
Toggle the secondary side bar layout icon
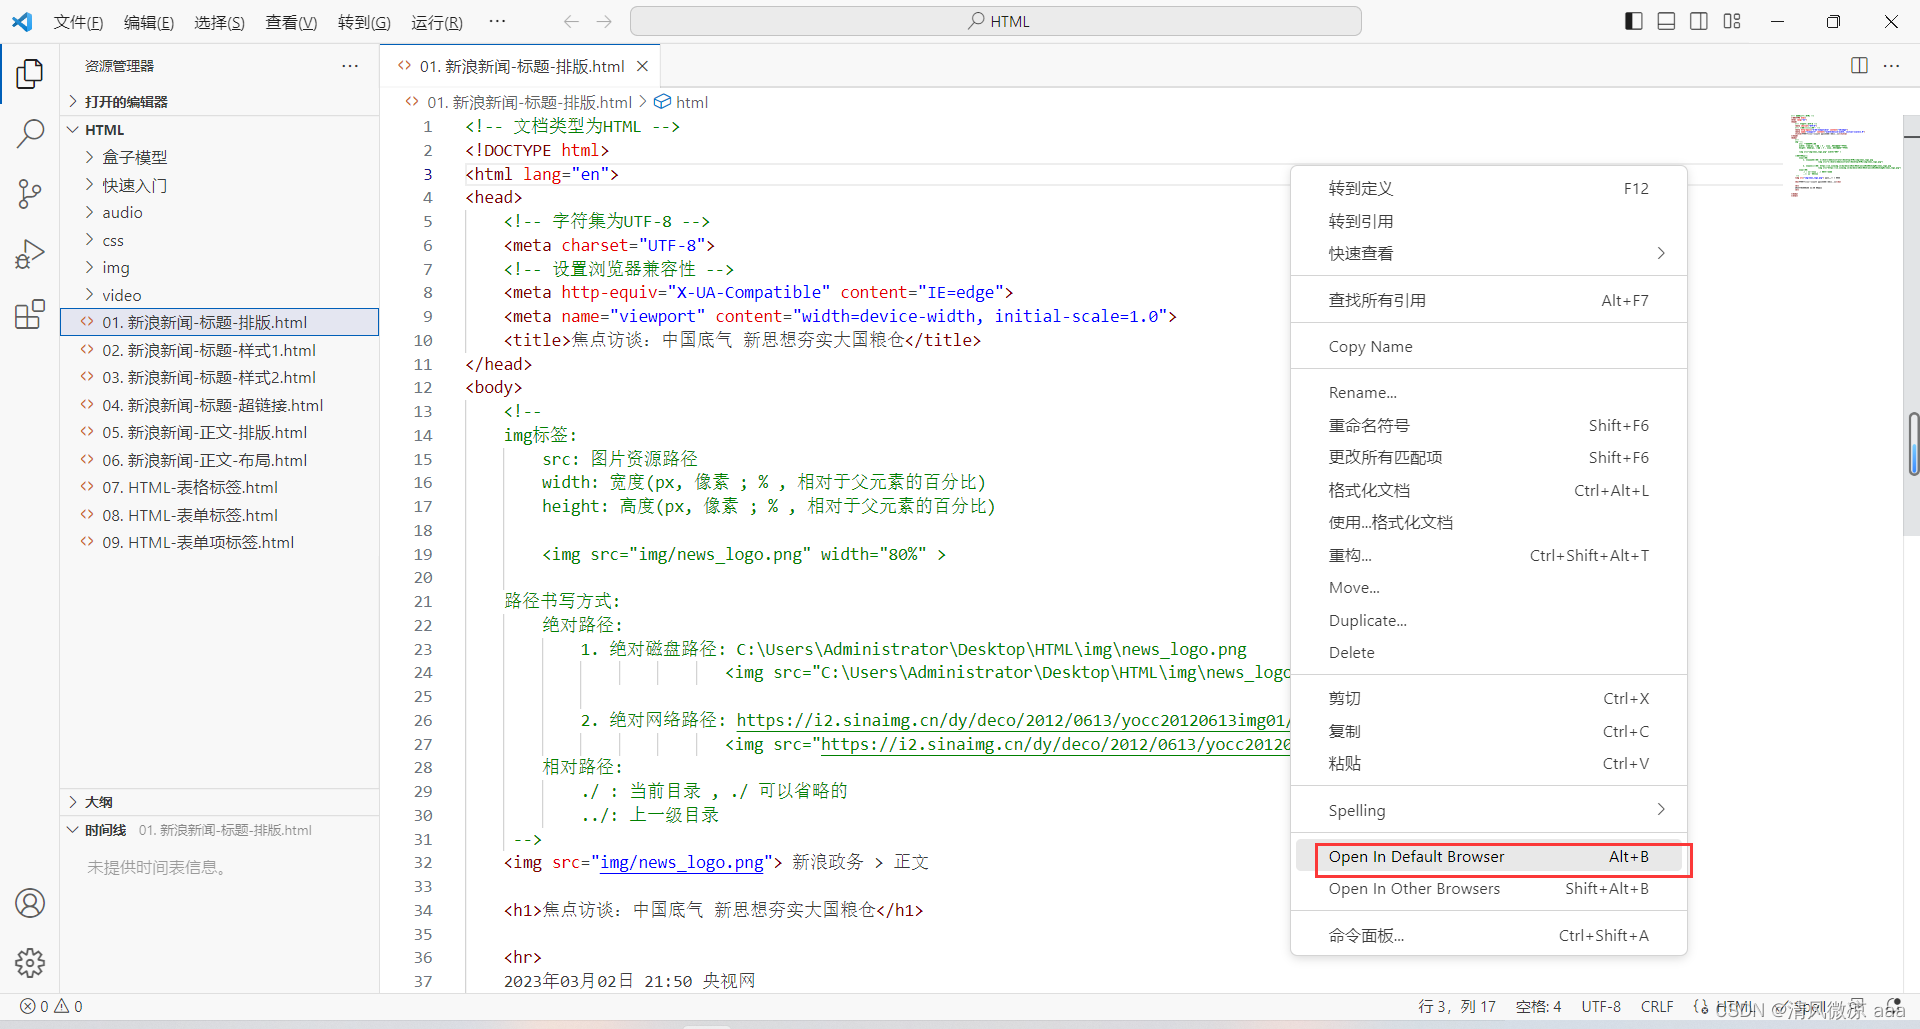(1699, 21)
